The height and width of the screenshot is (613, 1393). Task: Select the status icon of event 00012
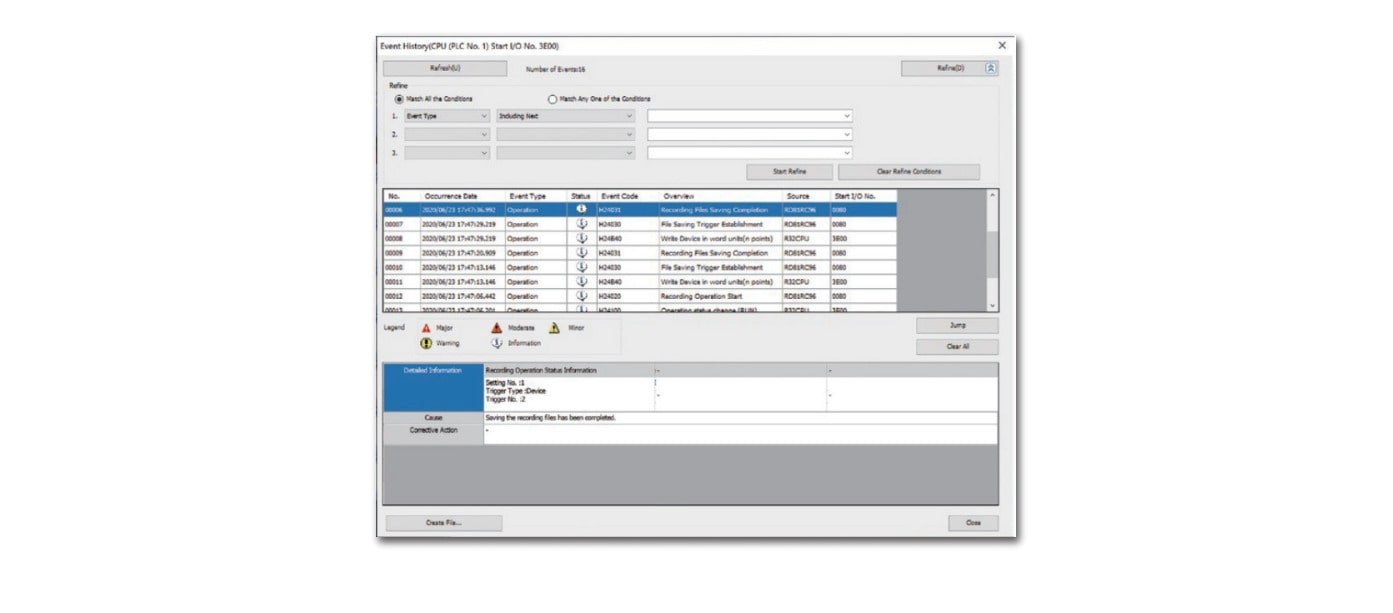581,296
